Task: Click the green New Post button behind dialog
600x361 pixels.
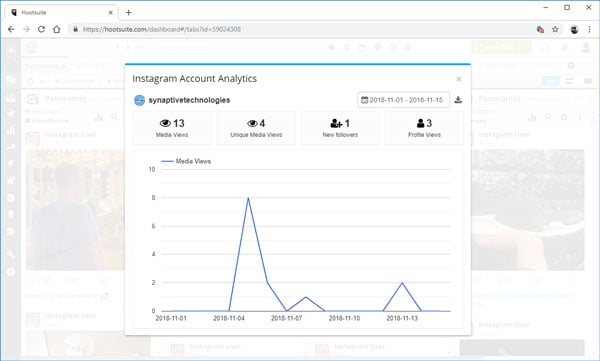Action: click(501, 48)
